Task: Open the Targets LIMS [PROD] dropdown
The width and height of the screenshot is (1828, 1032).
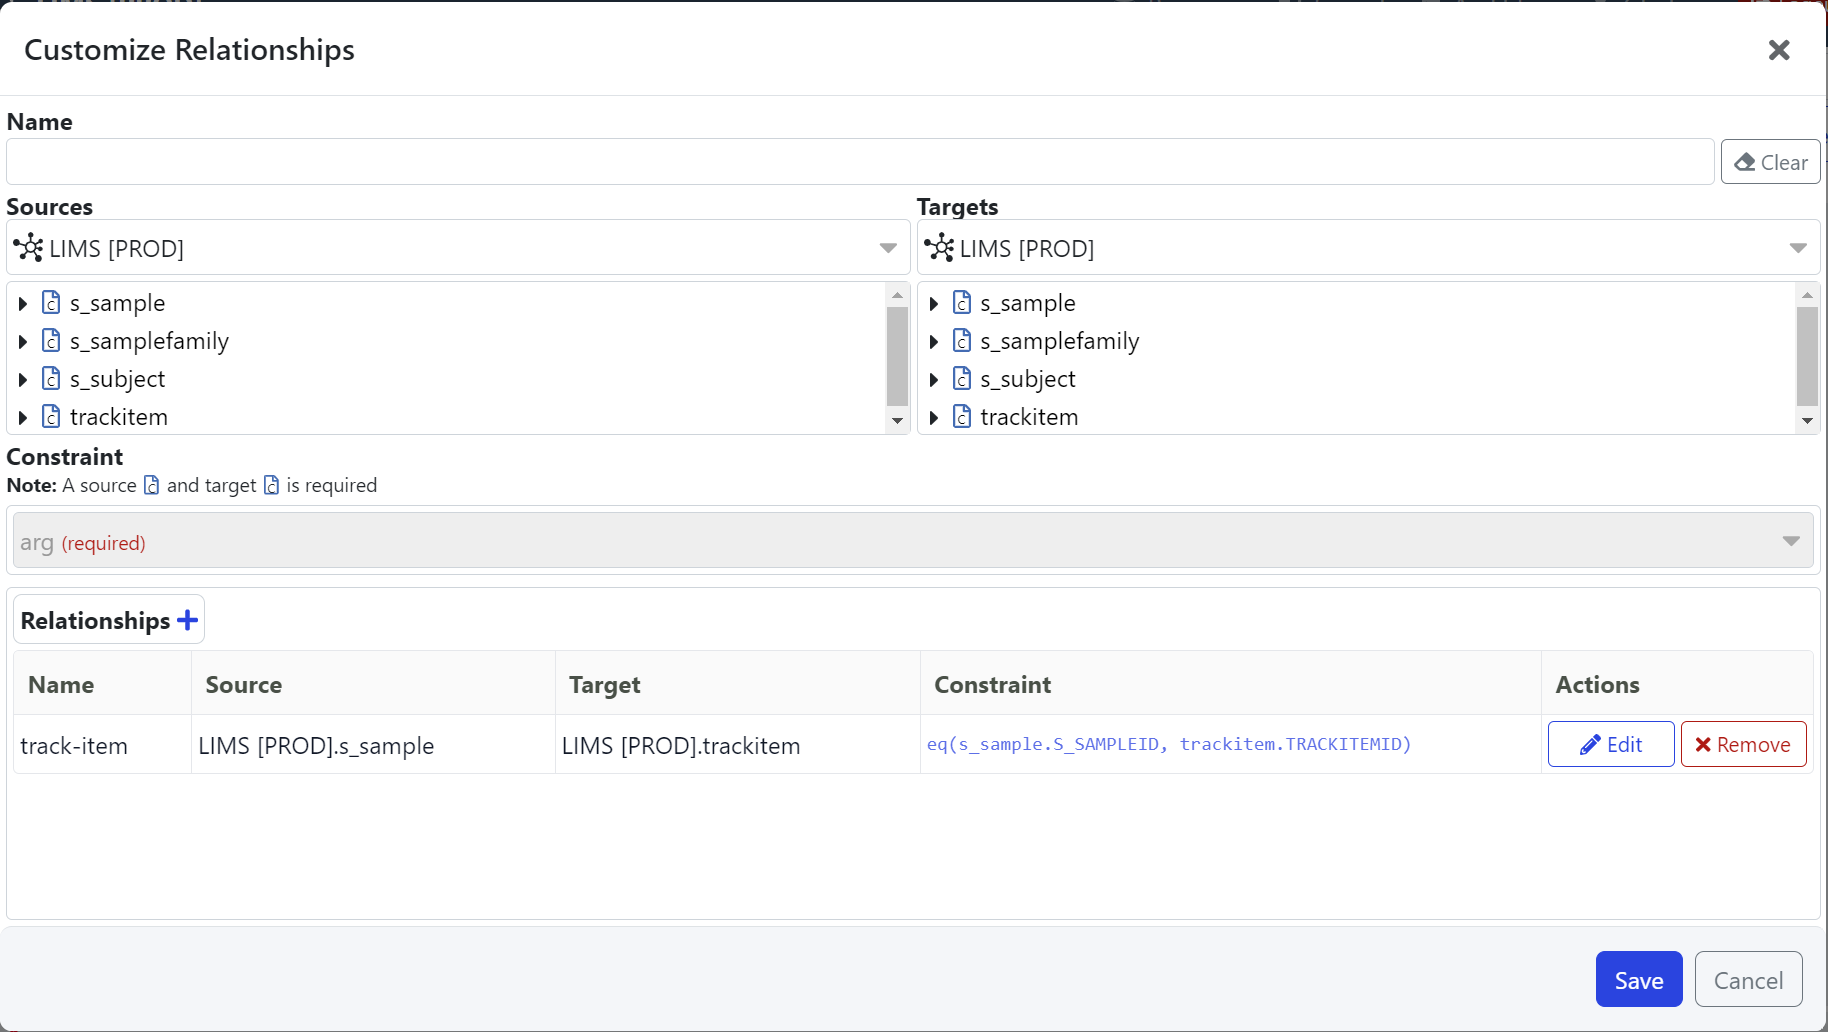Action: (x=1797, y=248)
